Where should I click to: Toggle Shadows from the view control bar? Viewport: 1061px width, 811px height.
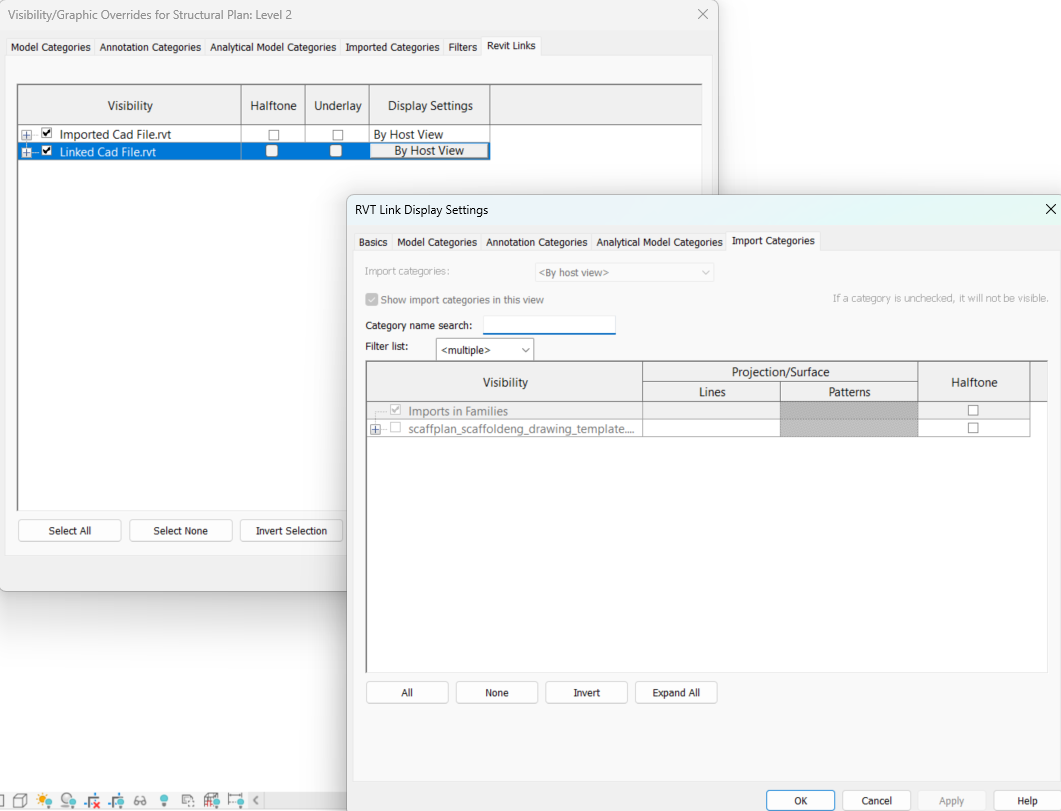point(67,800)
